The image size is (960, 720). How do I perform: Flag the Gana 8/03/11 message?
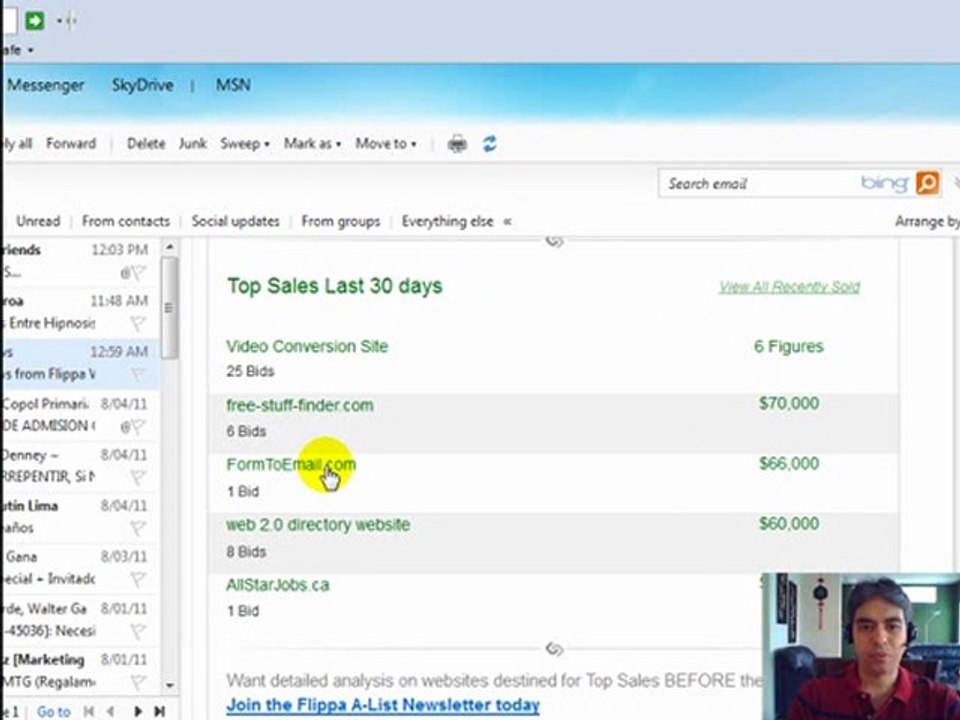click(x=138, y=579)
